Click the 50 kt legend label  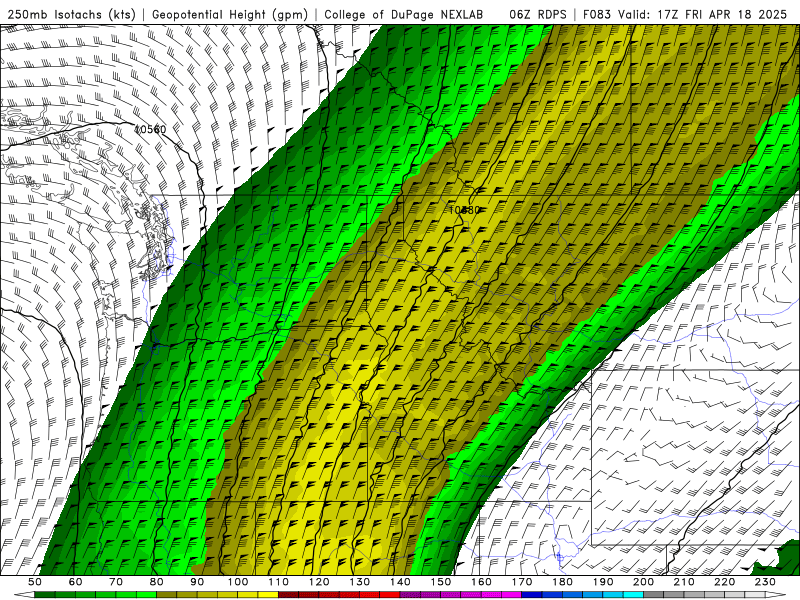[35, 582]
